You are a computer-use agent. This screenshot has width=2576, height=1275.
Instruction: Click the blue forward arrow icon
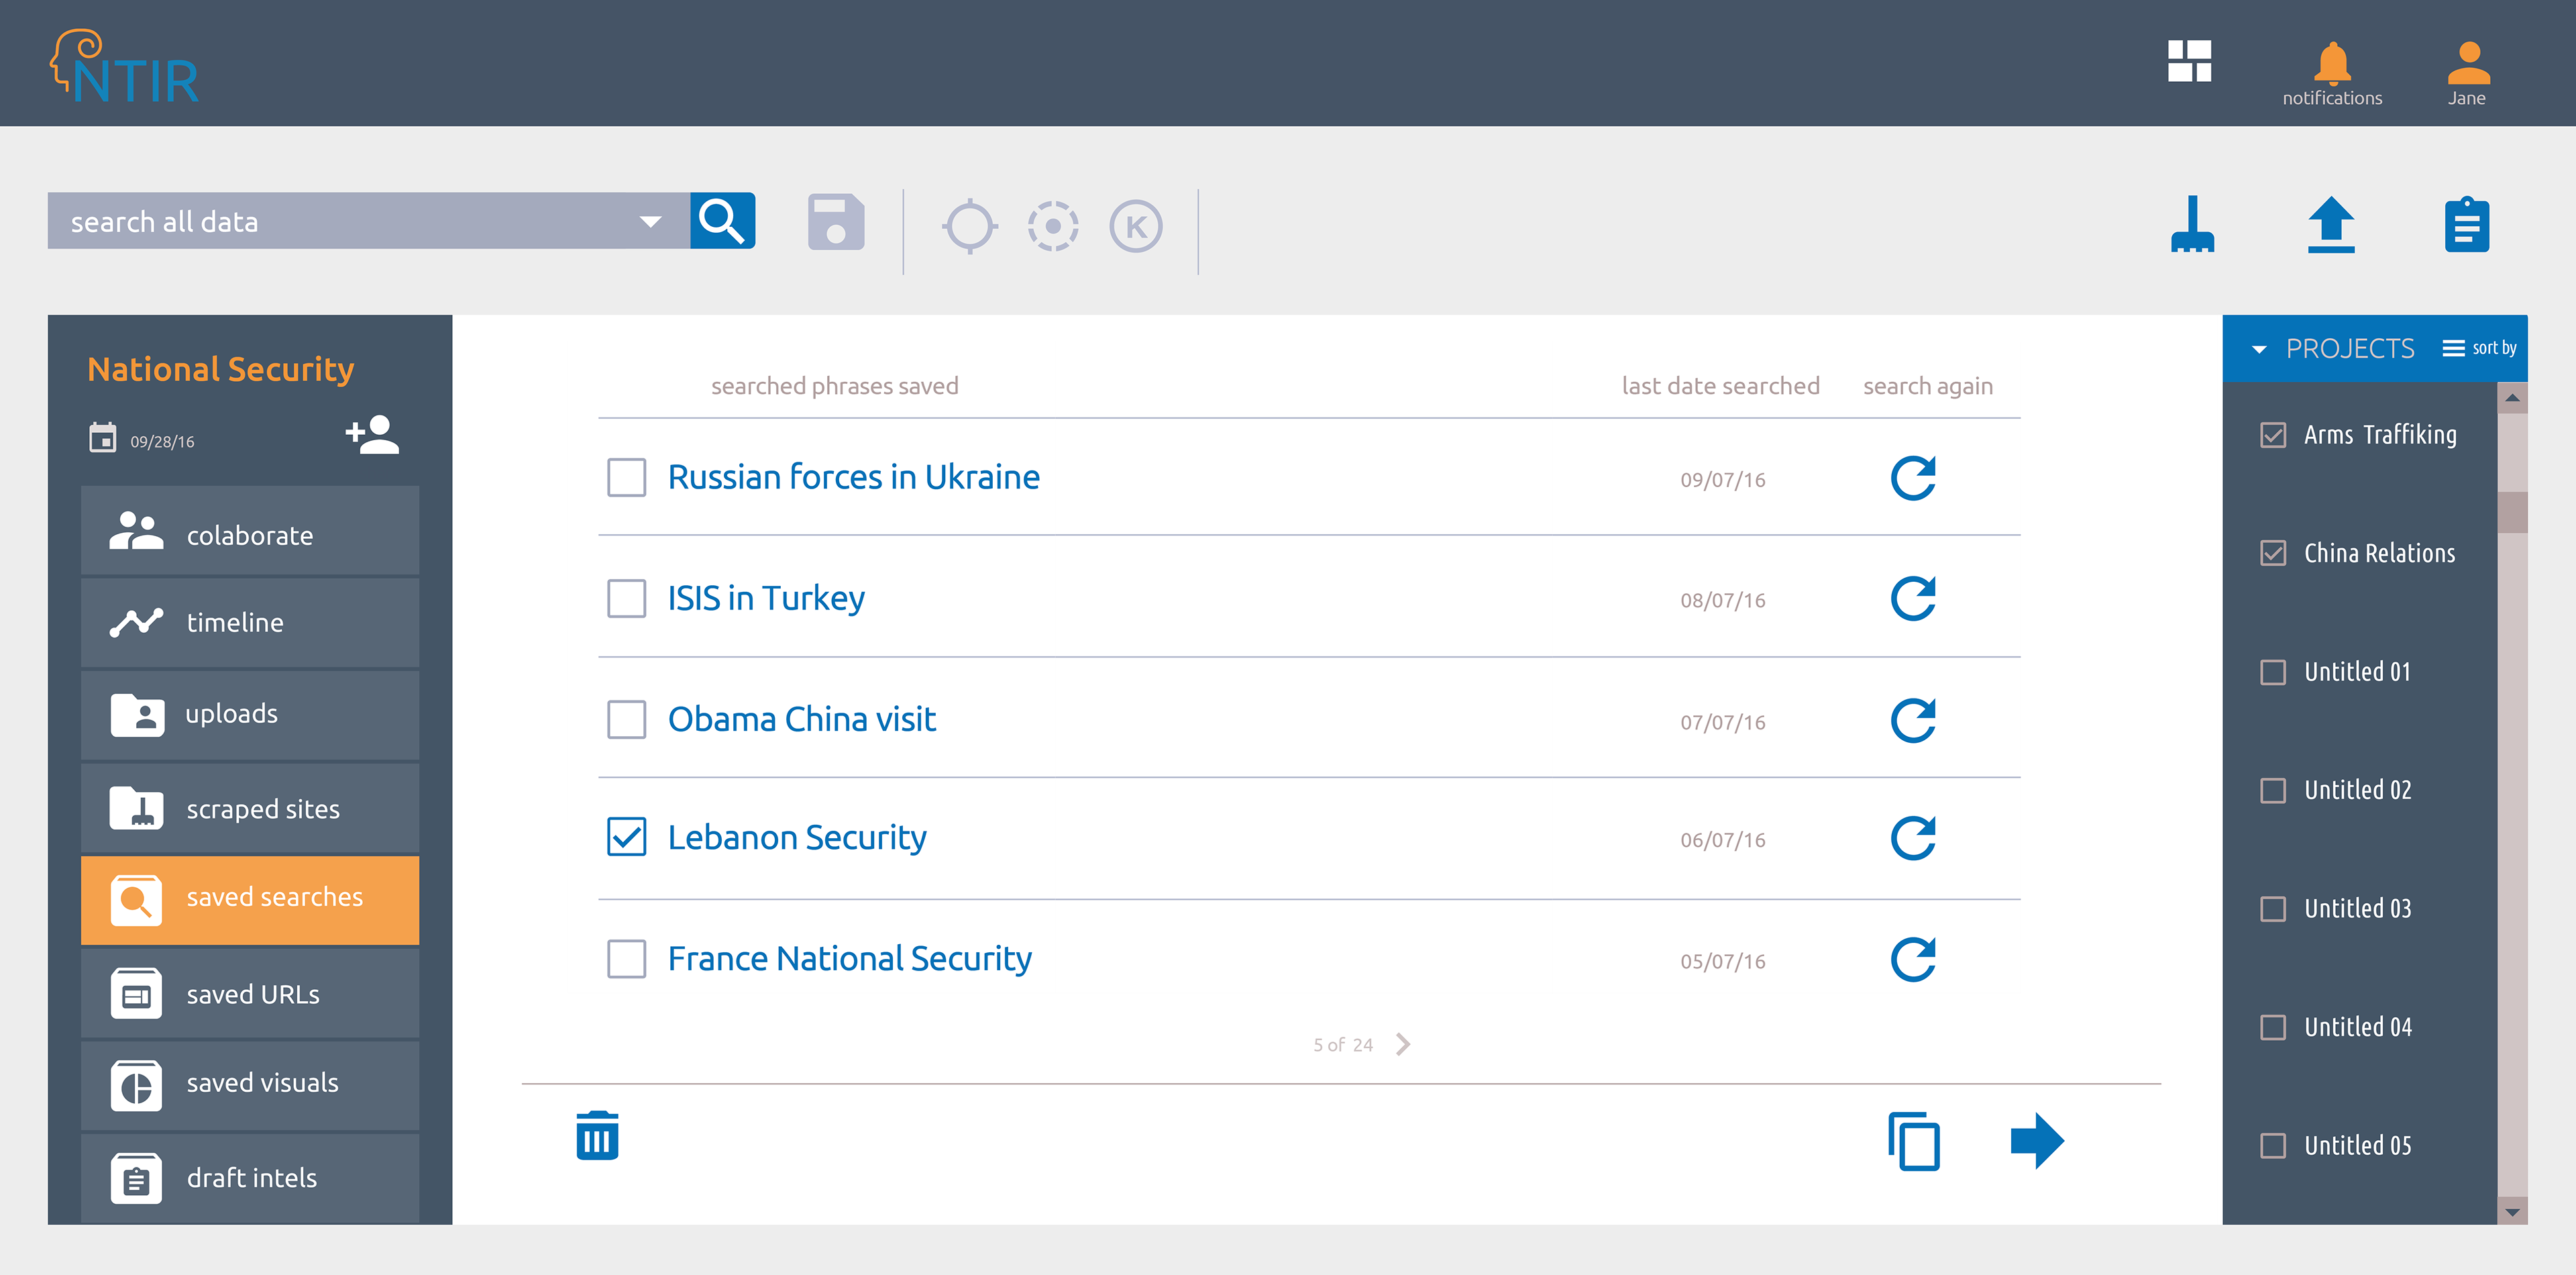2037,1140
